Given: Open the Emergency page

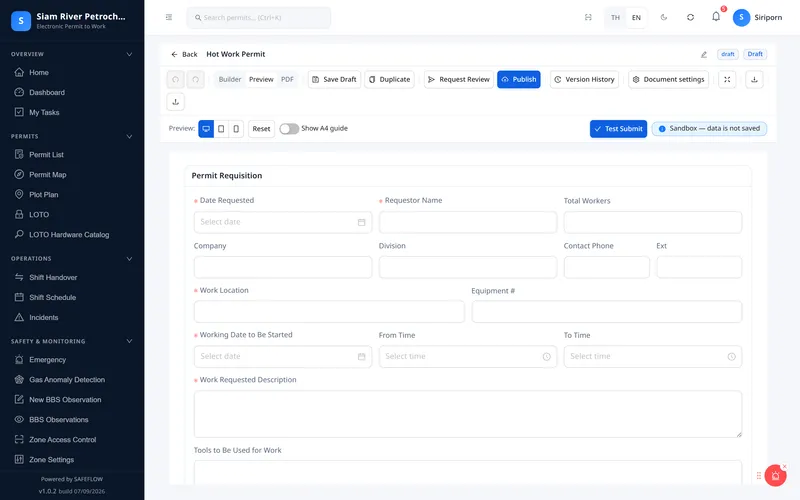Looking at the screenshot, I should point(47,360).
